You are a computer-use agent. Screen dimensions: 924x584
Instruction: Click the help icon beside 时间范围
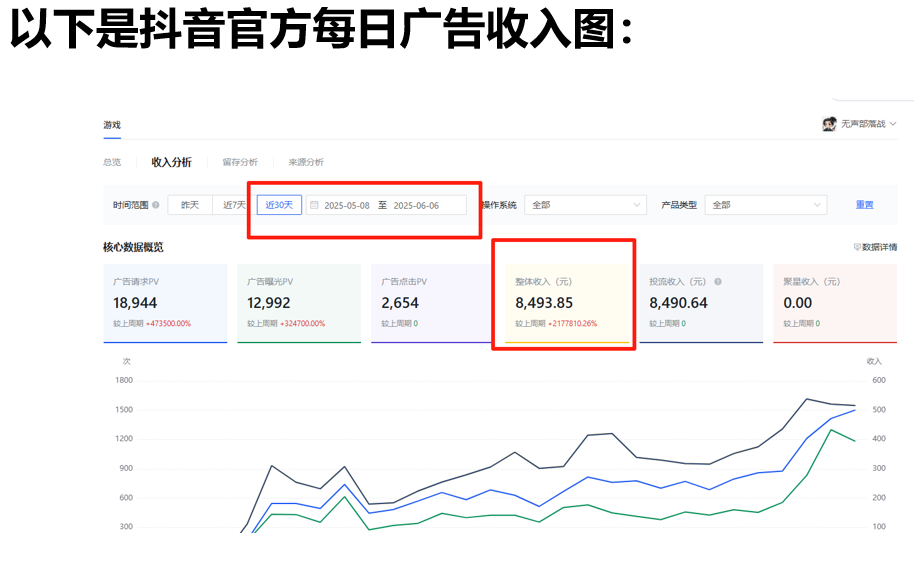click(155, 205)
